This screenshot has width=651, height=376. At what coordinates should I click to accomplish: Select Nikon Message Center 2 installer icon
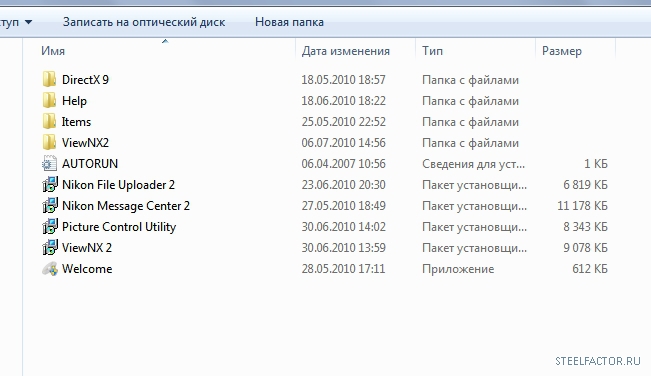click(50, 205)
